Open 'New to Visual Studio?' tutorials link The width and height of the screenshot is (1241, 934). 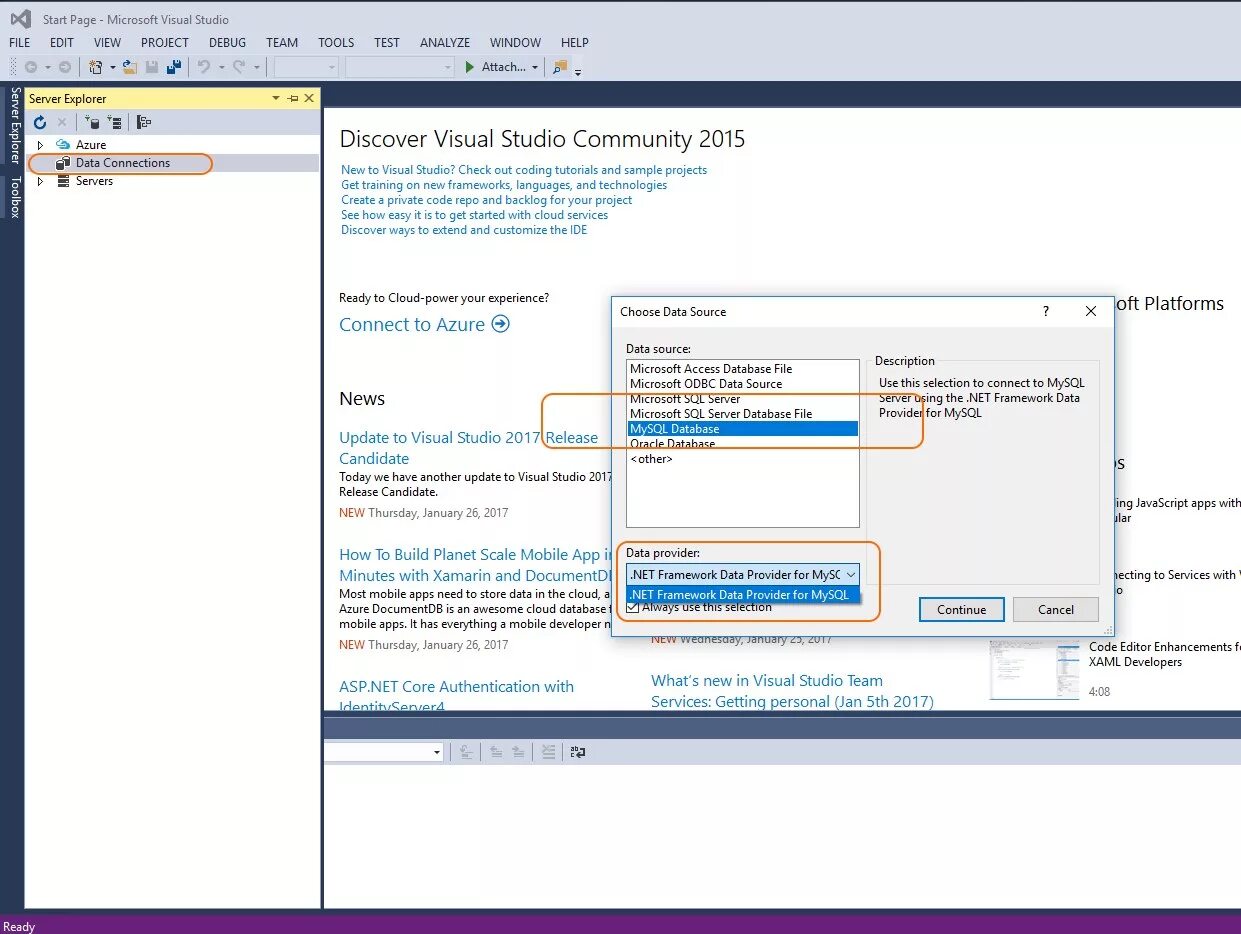pos(524,170)
